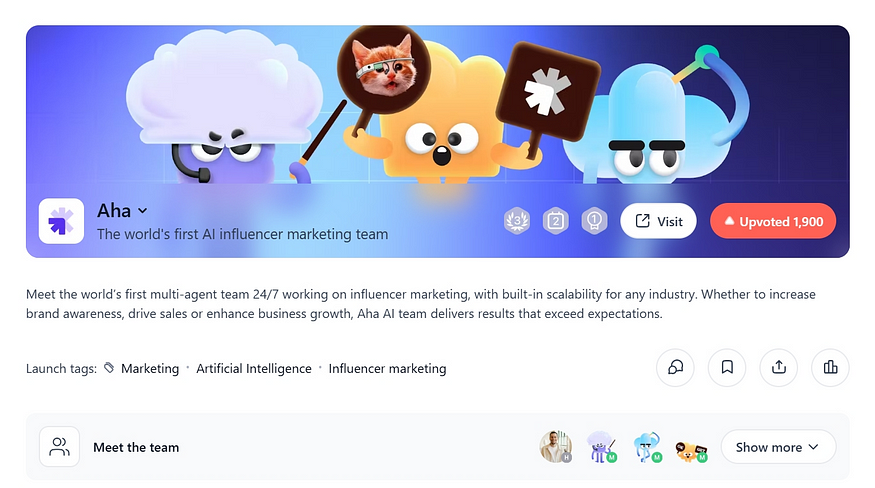Open the comment discussion icon
875x488 pixels.
click(675, 367)
